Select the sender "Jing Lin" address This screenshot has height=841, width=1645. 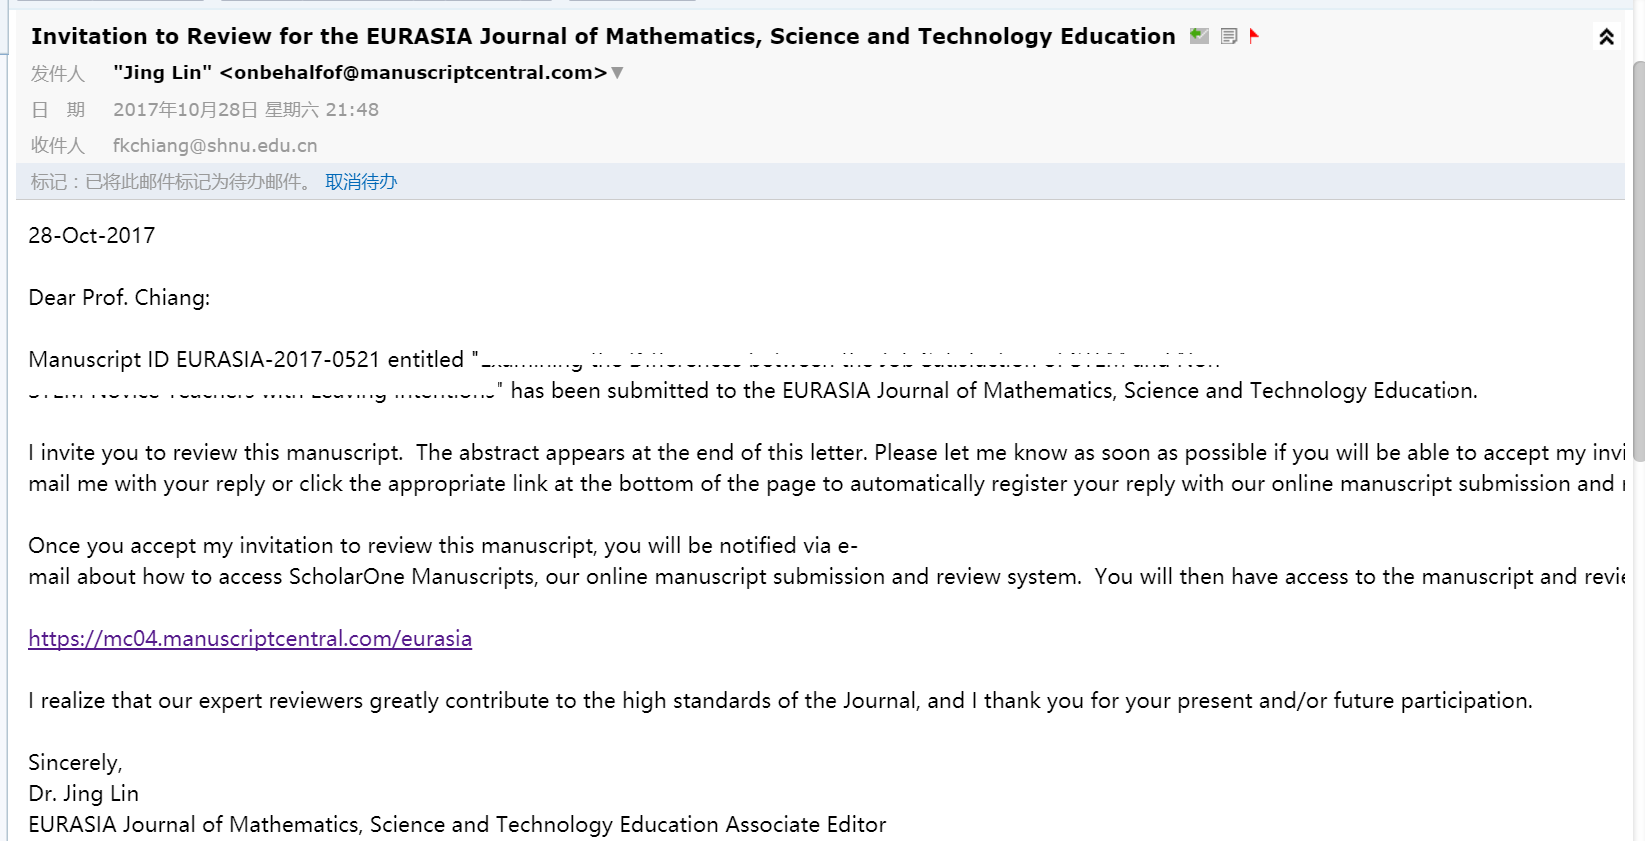click(x=360, y=72)
